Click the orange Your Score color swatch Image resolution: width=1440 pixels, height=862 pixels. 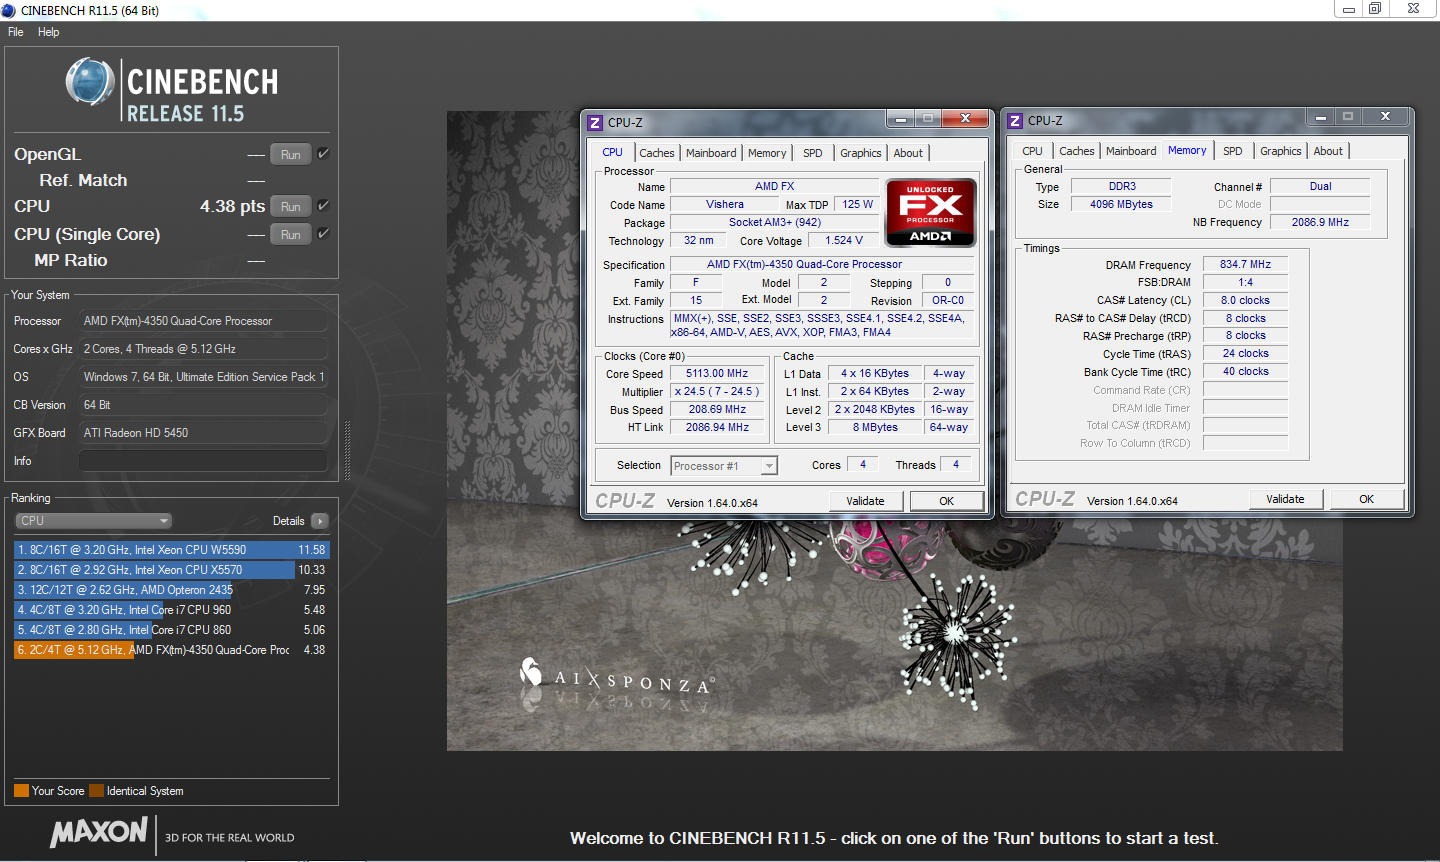[21, 791]
